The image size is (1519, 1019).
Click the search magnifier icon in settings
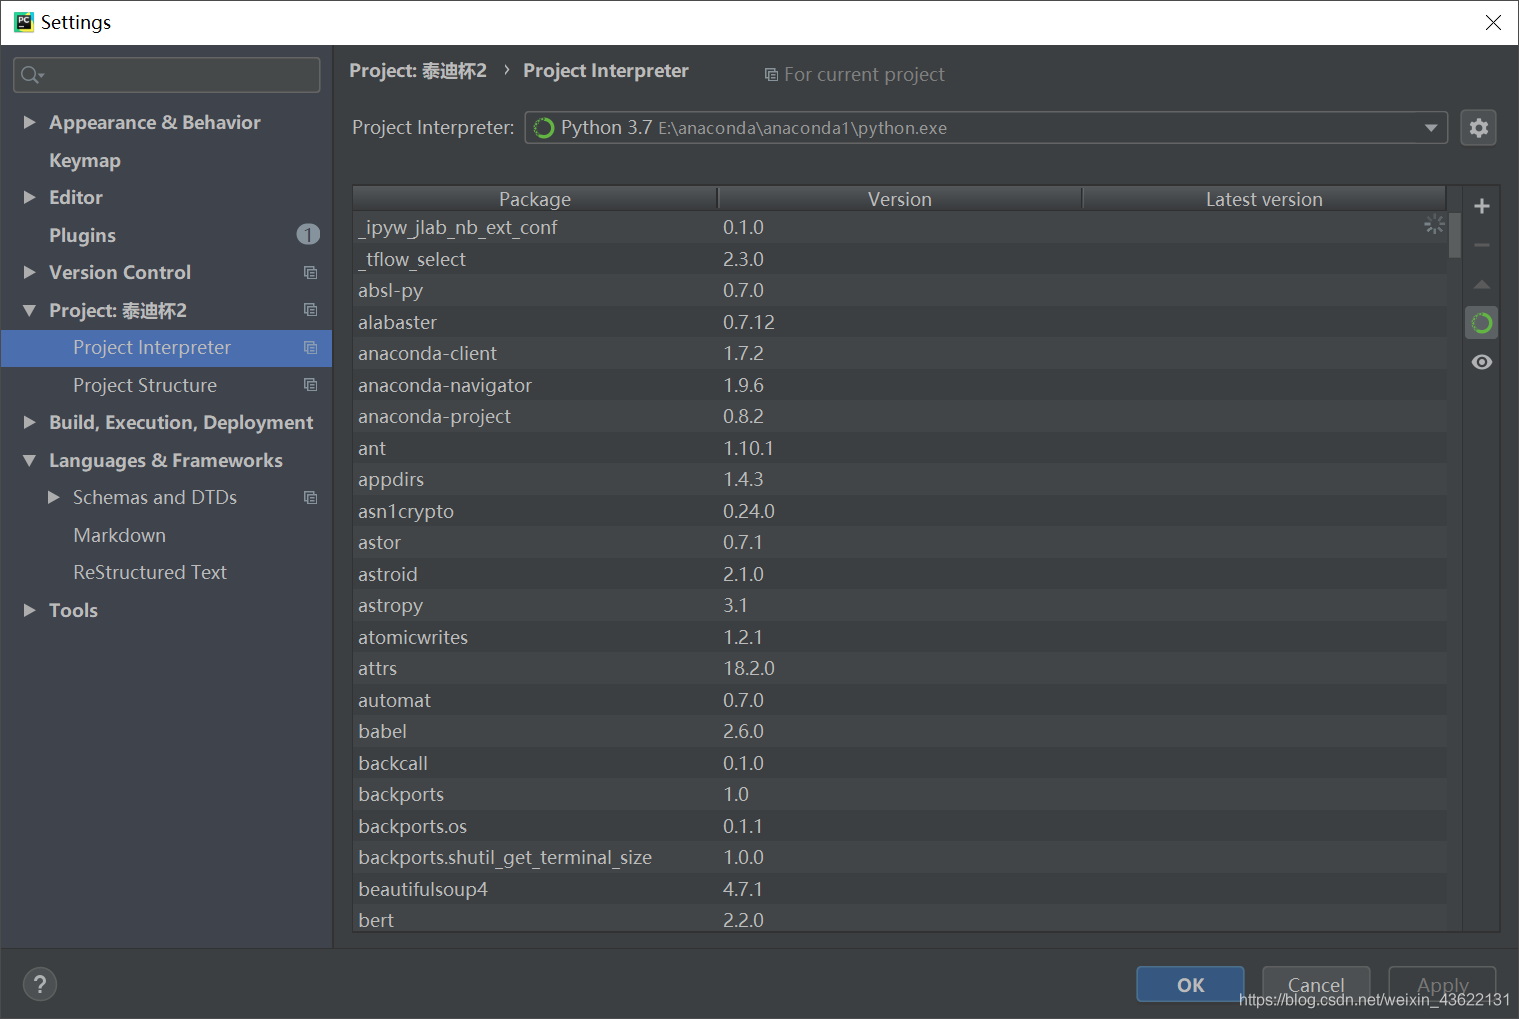(x=31, y=75)
